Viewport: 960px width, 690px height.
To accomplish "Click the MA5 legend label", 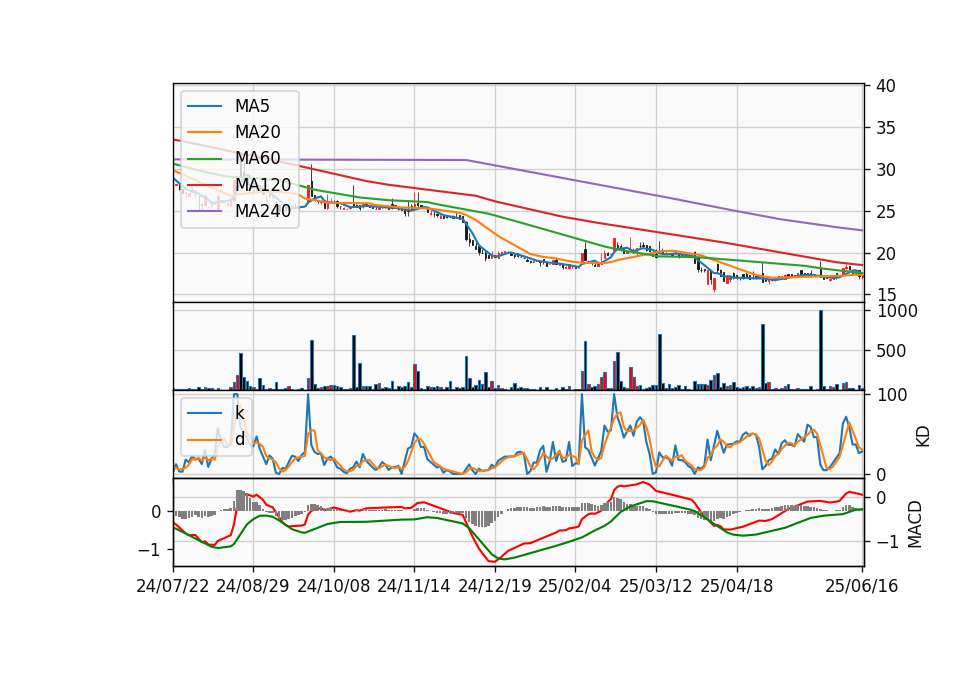I will point(252,106).
